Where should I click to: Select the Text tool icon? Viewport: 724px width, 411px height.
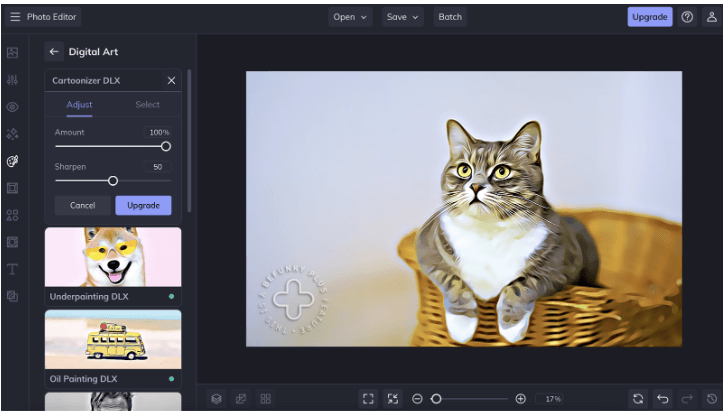(x=13, y=269)
